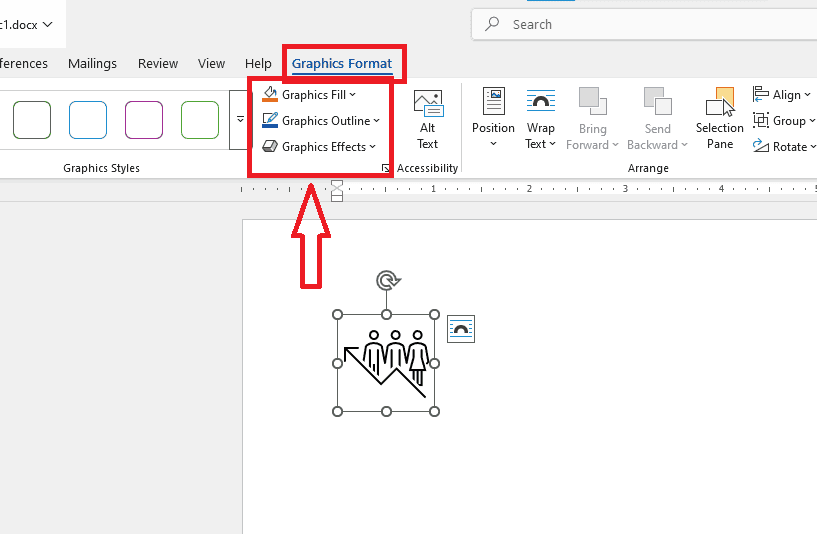
Task: Open the Wrap Text options
Action: coord(540,119)
